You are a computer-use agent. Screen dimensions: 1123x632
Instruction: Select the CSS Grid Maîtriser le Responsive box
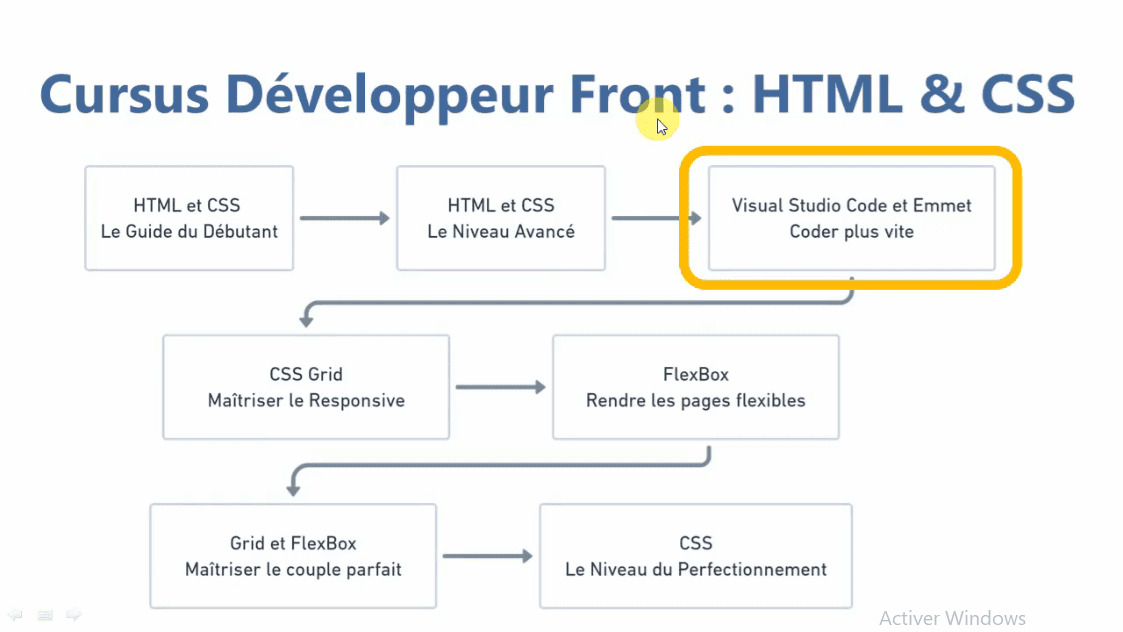click(306, 387)
